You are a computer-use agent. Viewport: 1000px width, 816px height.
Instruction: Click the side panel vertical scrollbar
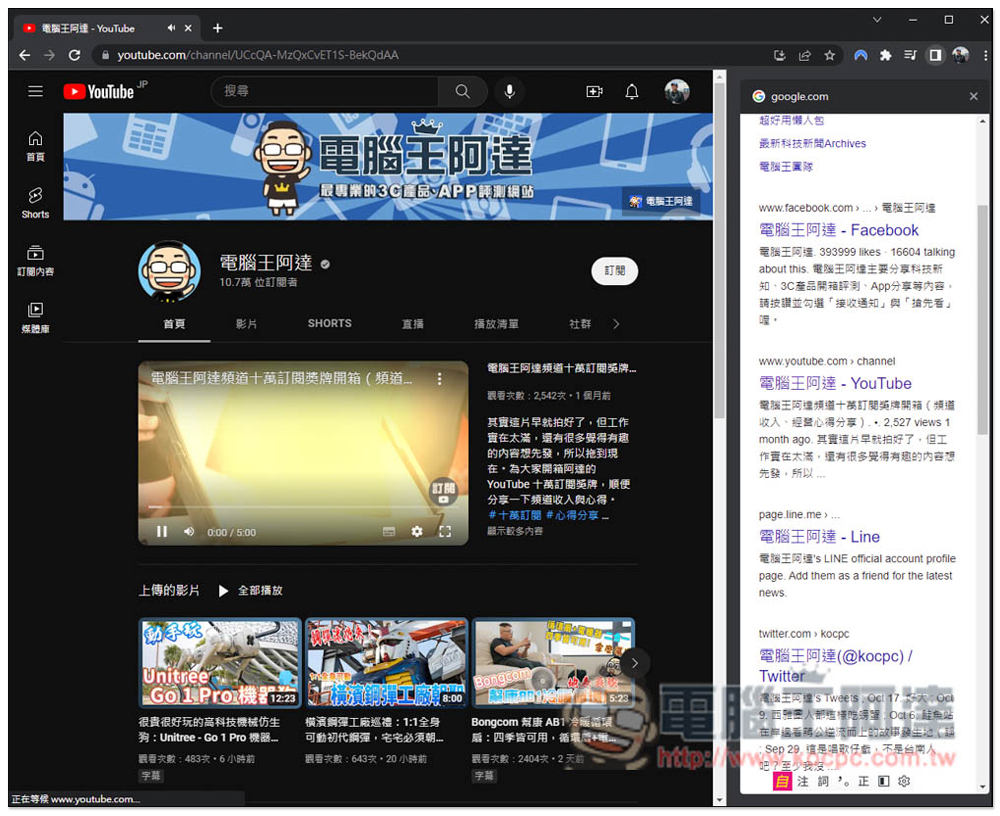click(x=983, y=319)
